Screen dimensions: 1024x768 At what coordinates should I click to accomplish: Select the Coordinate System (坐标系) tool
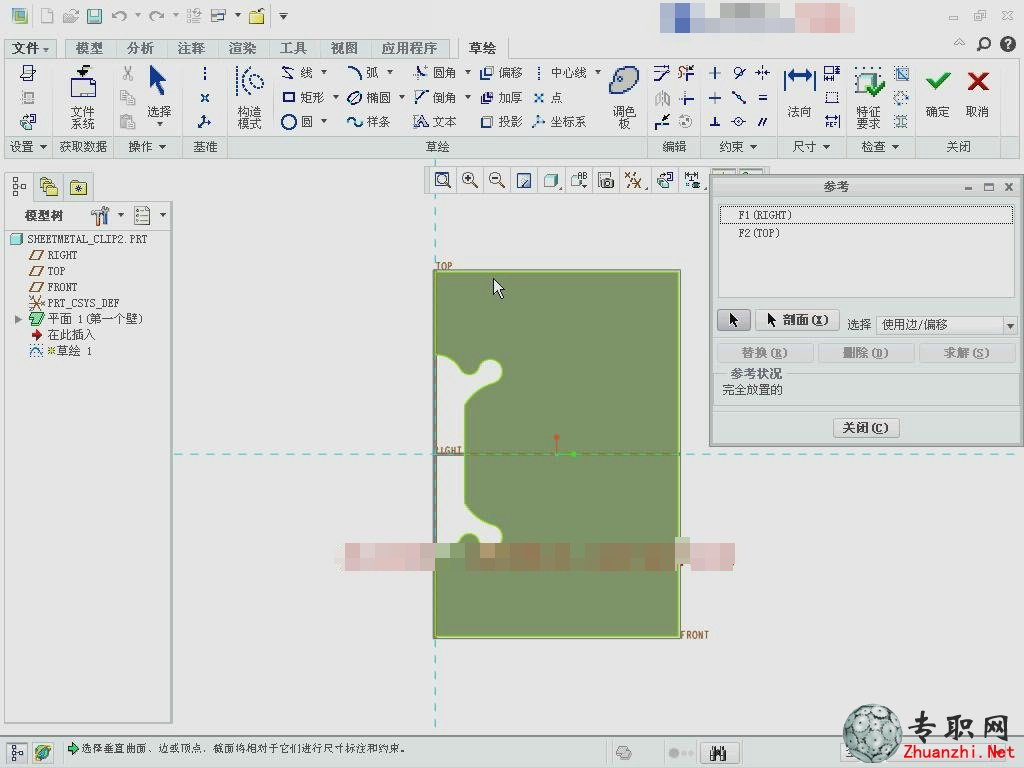point(560,122)
